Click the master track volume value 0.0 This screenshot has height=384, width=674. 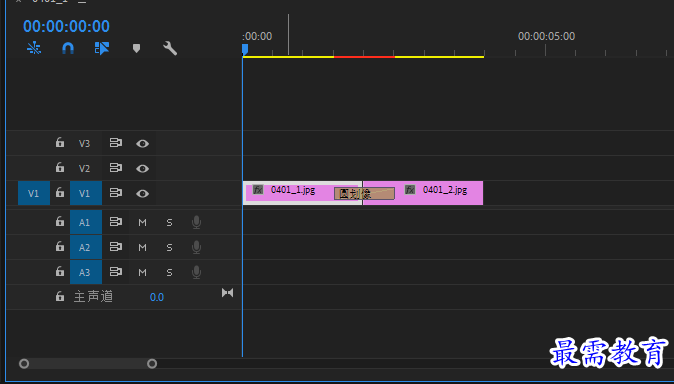[x=156, y=297]
